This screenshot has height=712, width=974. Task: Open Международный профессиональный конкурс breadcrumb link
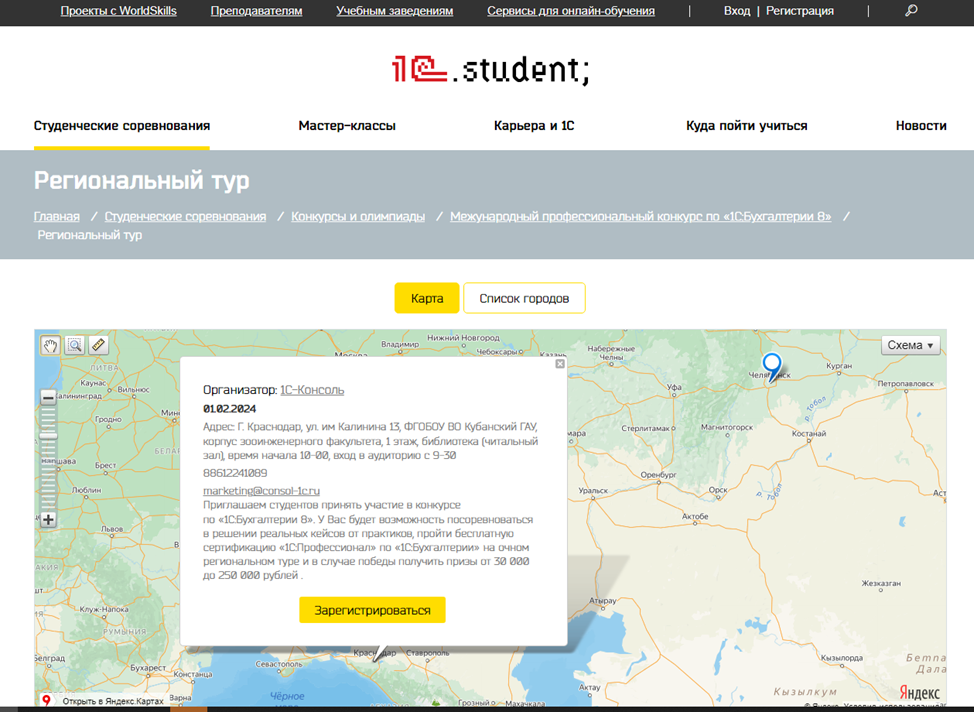[x=640, y=216]
